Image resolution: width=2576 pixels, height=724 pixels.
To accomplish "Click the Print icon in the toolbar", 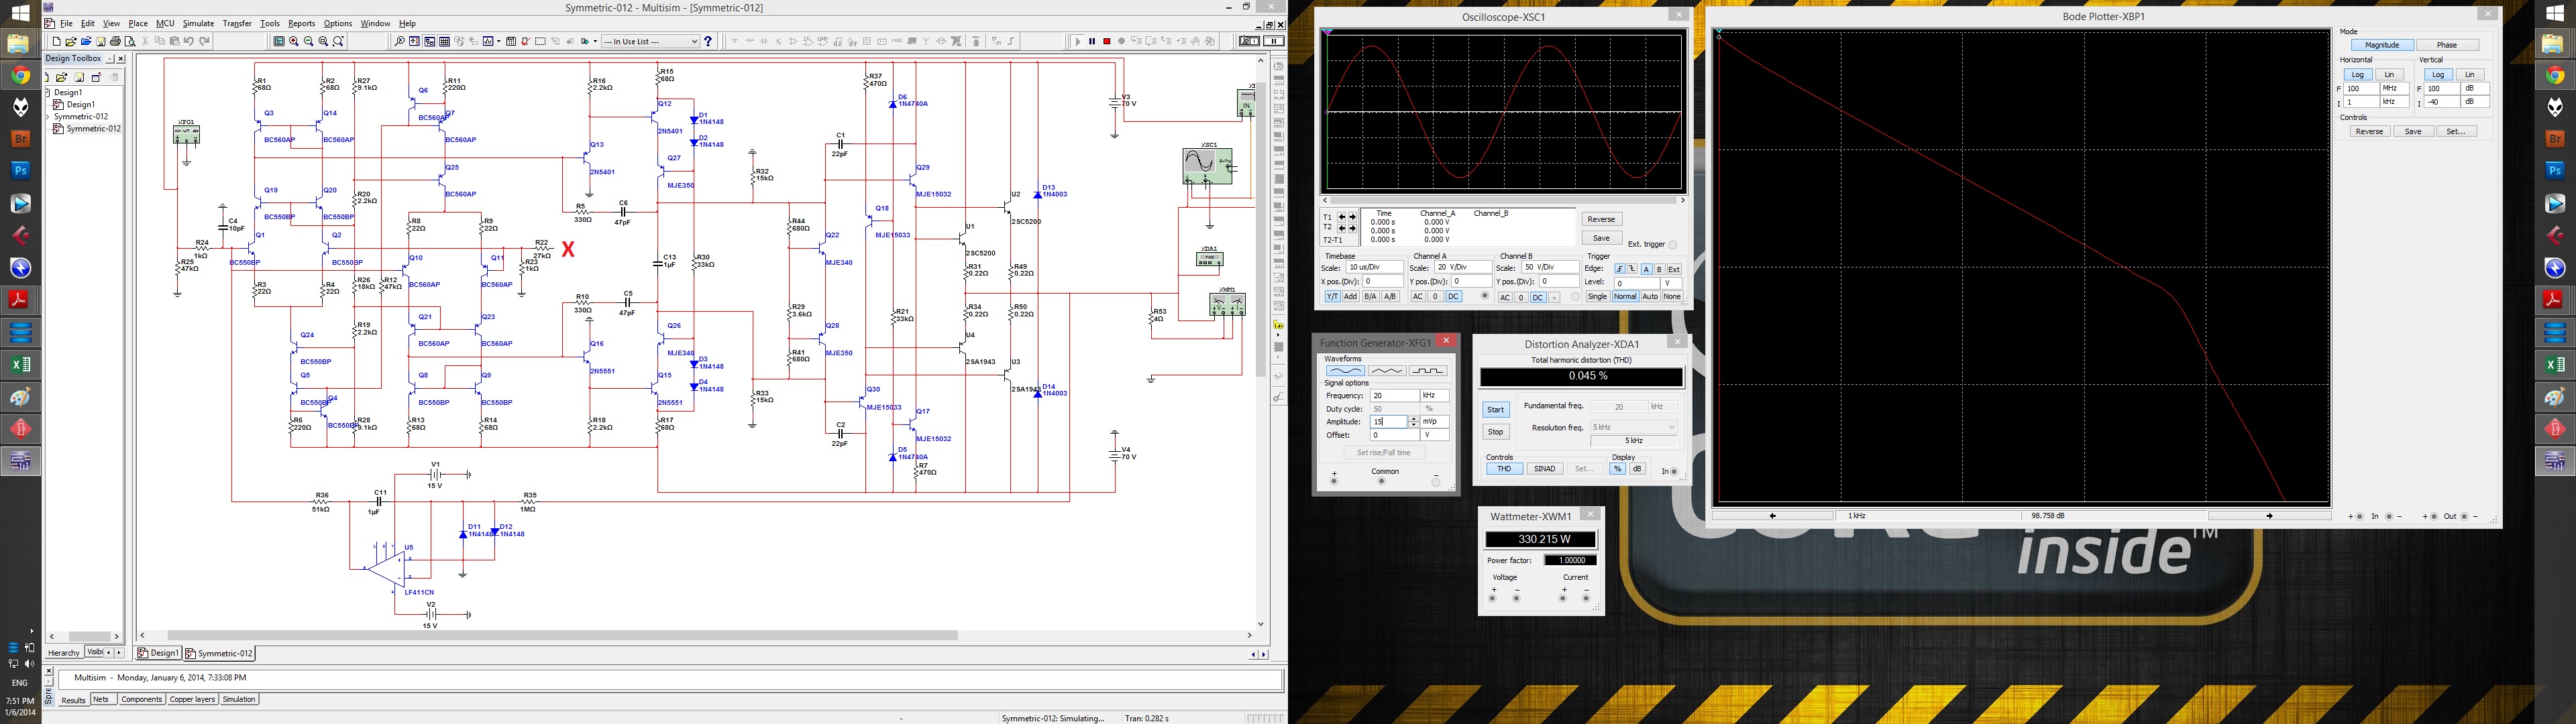I will (116, 41).
